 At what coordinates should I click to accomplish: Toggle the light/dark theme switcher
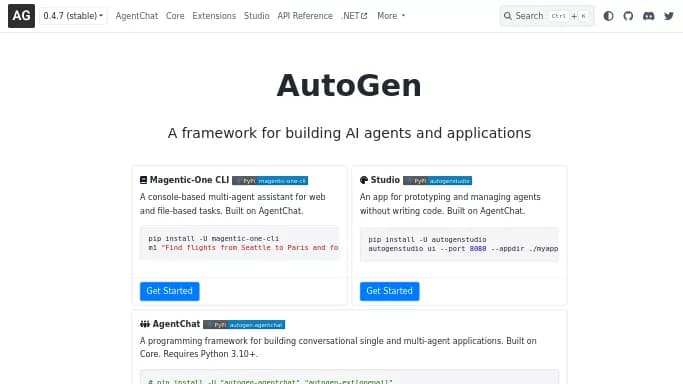tap(609, 16)
